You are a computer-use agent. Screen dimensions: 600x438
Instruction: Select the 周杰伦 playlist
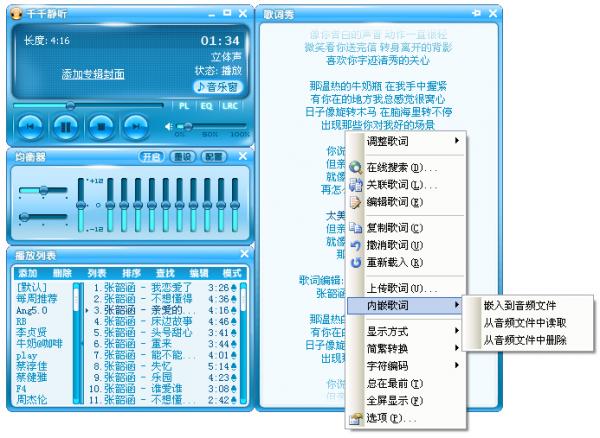point(31,400)
